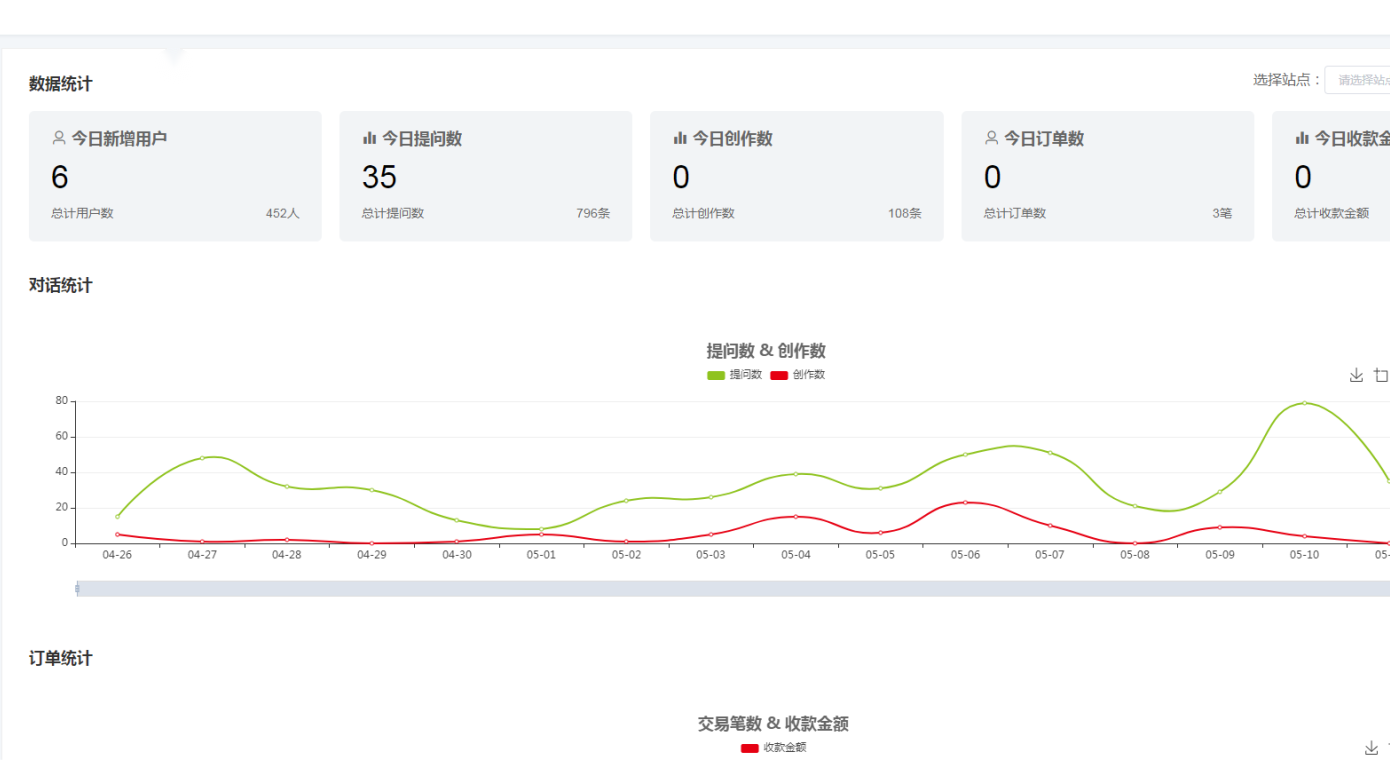The image size is (1390, 760).
Task: Open the 今日新增用户 card
Action: pos(175,176)
